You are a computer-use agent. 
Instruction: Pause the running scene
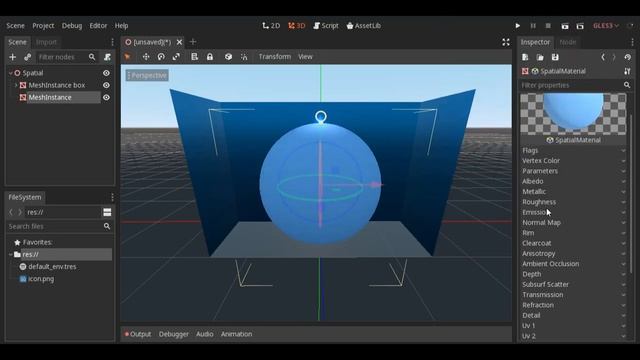(x=533, y=26)
